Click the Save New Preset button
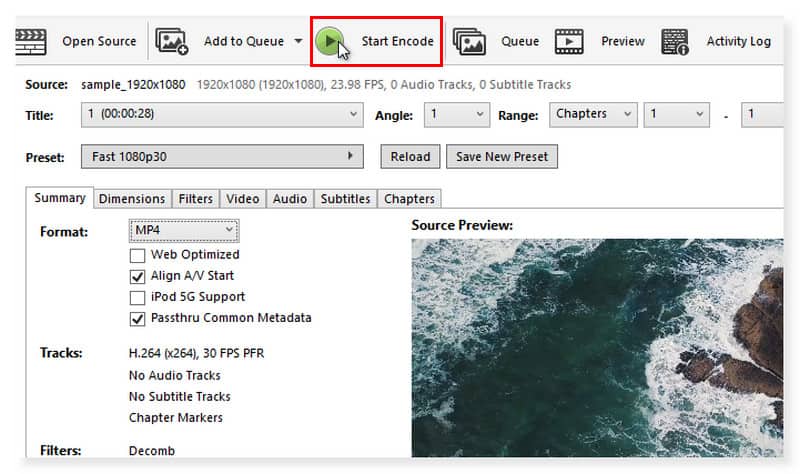This screenshot has width=800, height=474. pyautogui.click(x=503, y=157)
